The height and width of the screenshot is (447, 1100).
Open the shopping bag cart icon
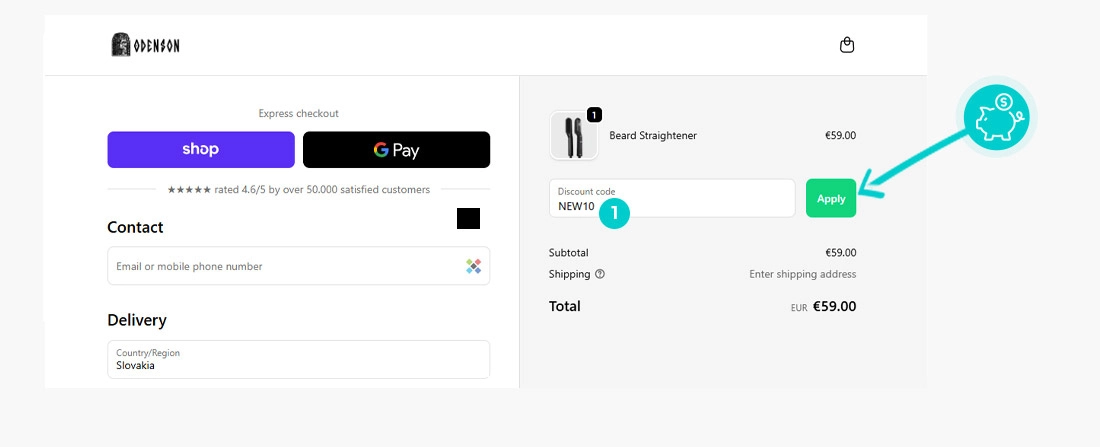coord(847,46)
